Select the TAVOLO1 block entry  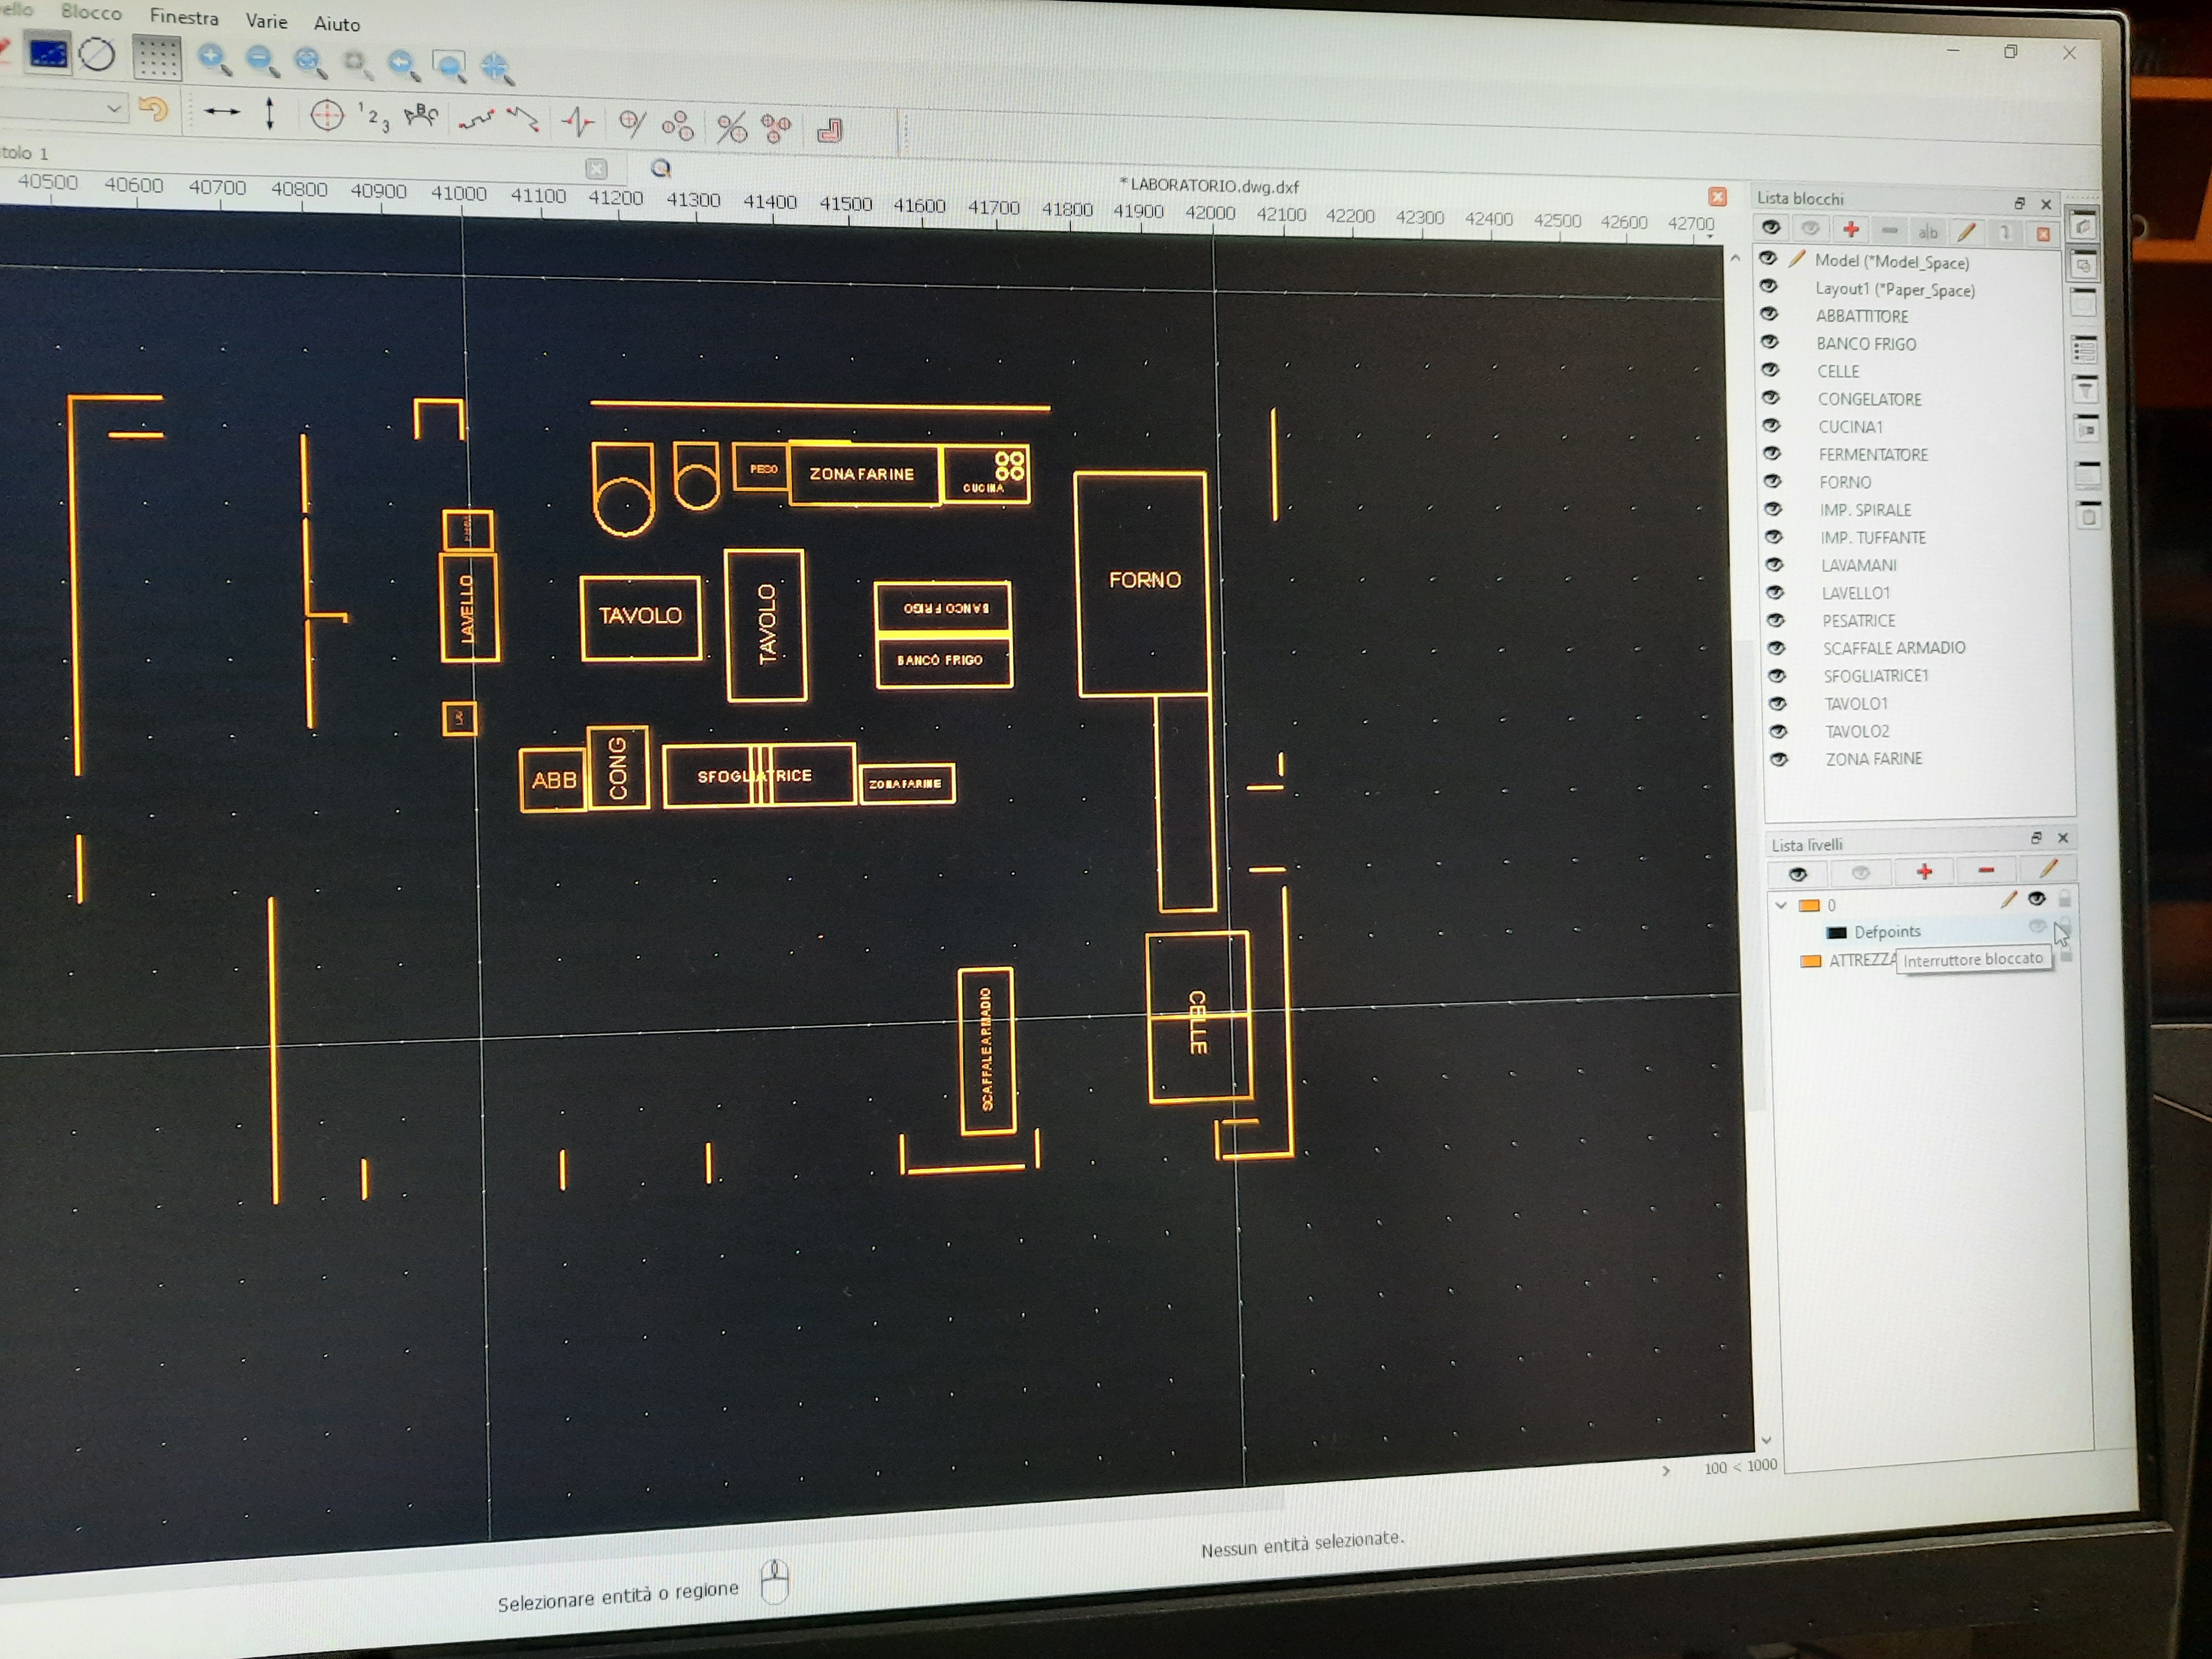1855,704
